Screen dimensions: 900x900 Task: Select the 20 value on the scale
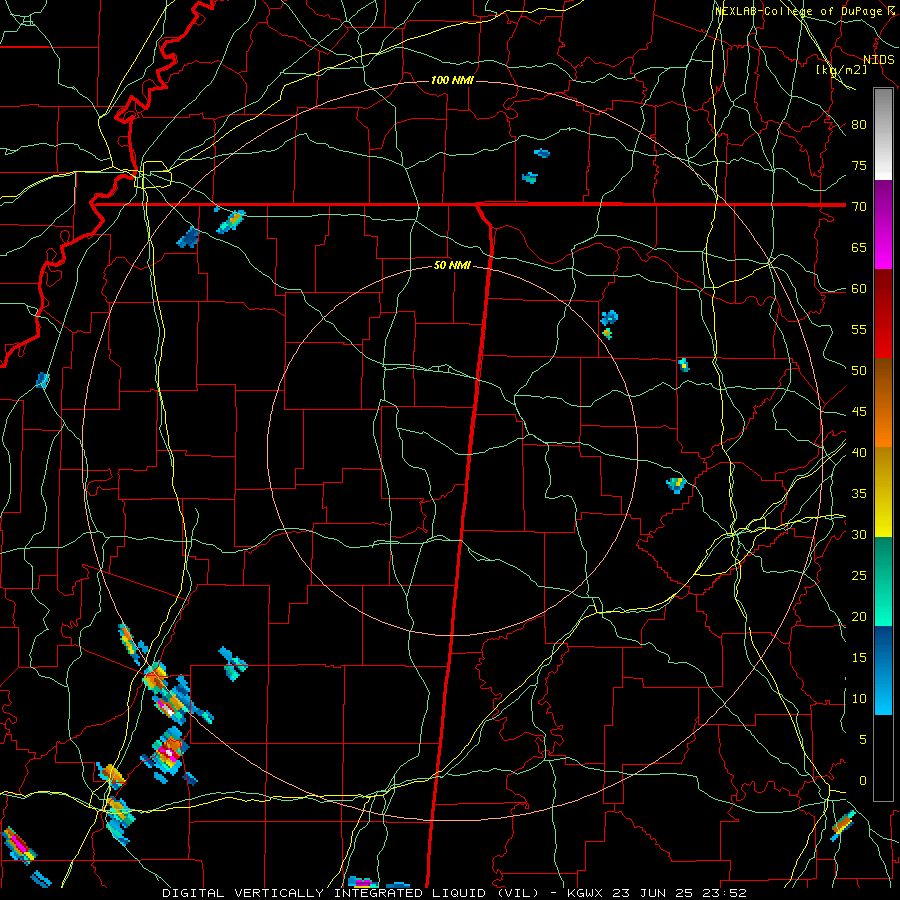(859, 616)
